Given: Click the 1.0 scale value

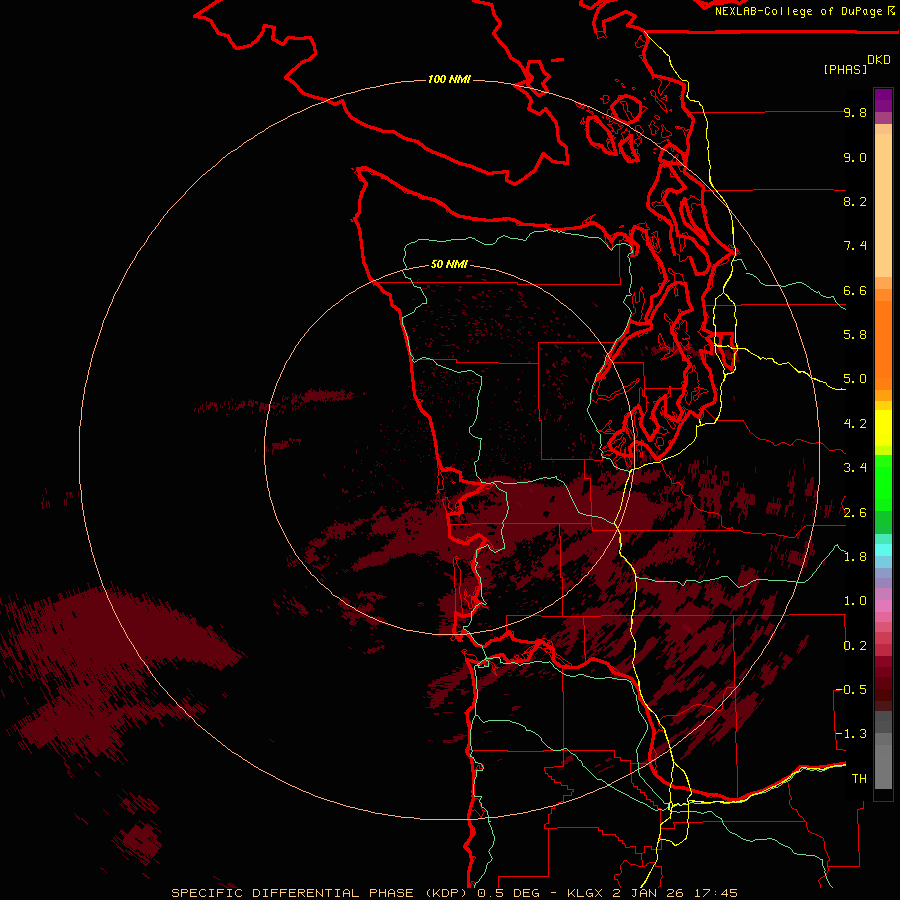Looking at the screenshot, I should (x=855, y=601).
